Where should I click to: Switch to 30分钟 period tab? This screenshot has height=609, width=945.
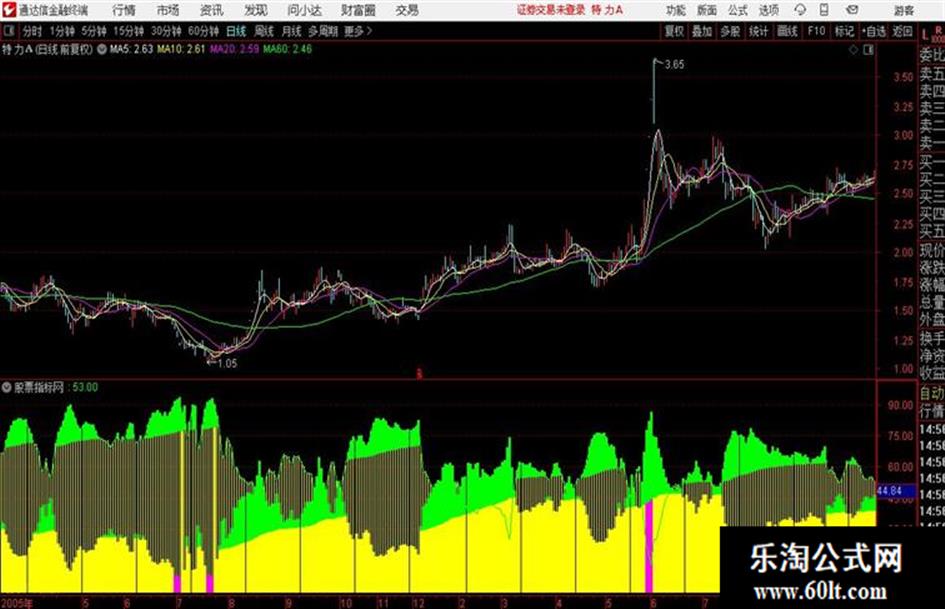click(x=166, y=31)
